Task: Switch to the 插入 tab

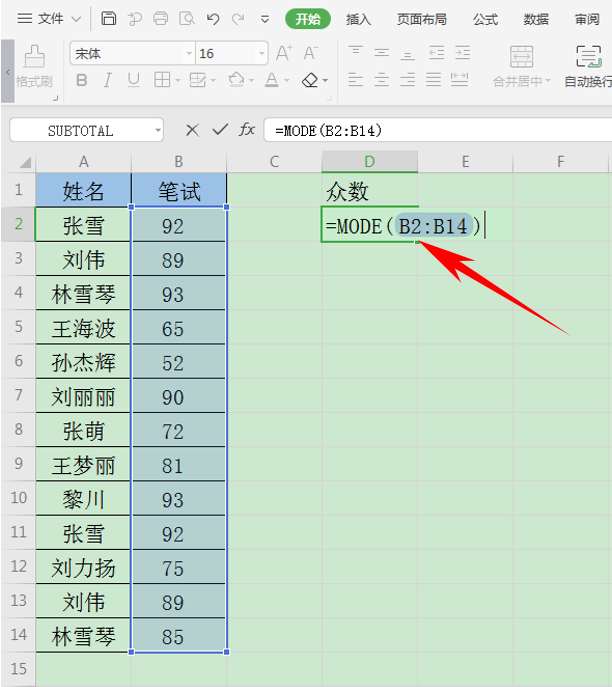Action: (358, 19)
